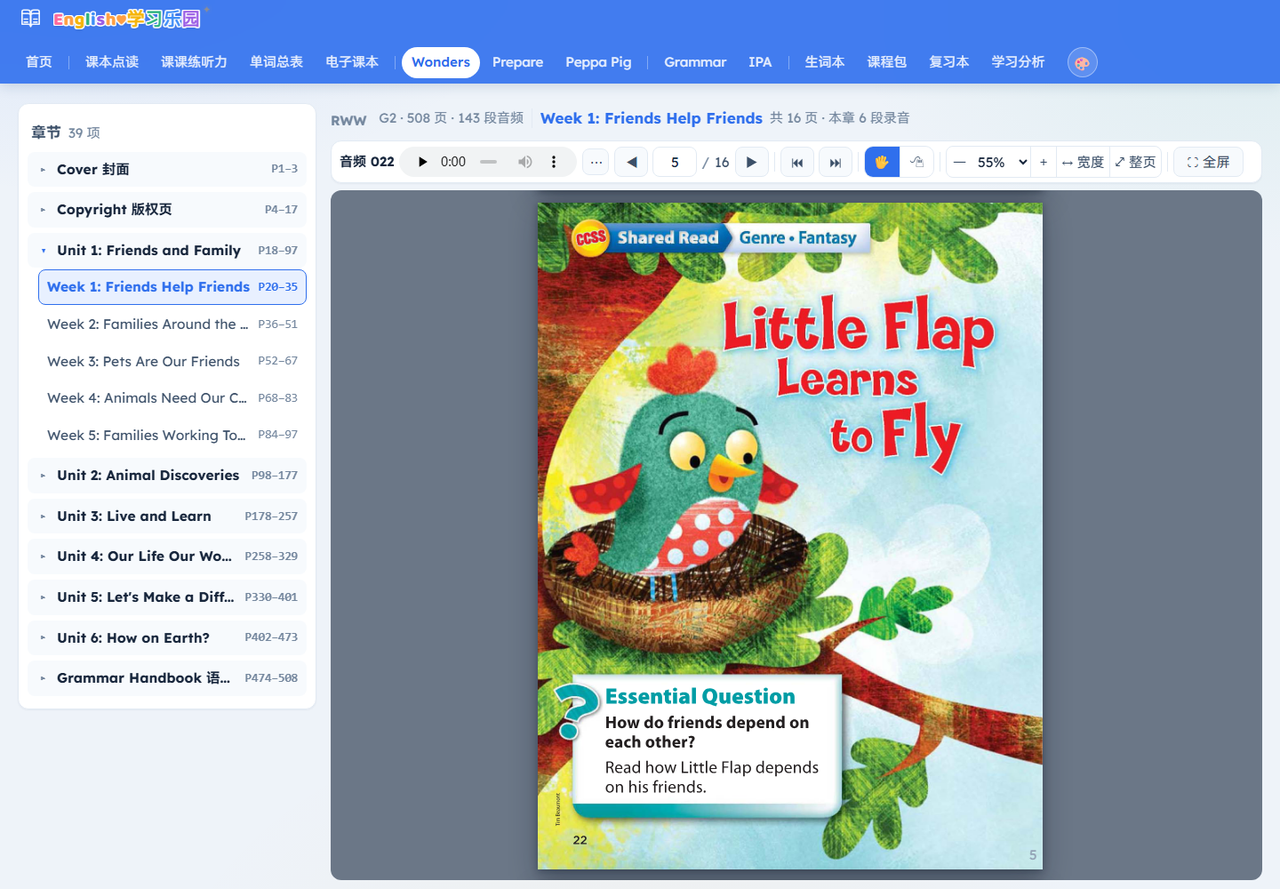The image size is (1280, 889).
Task: Skip to the next chapter icon
Action: (836, 162)
